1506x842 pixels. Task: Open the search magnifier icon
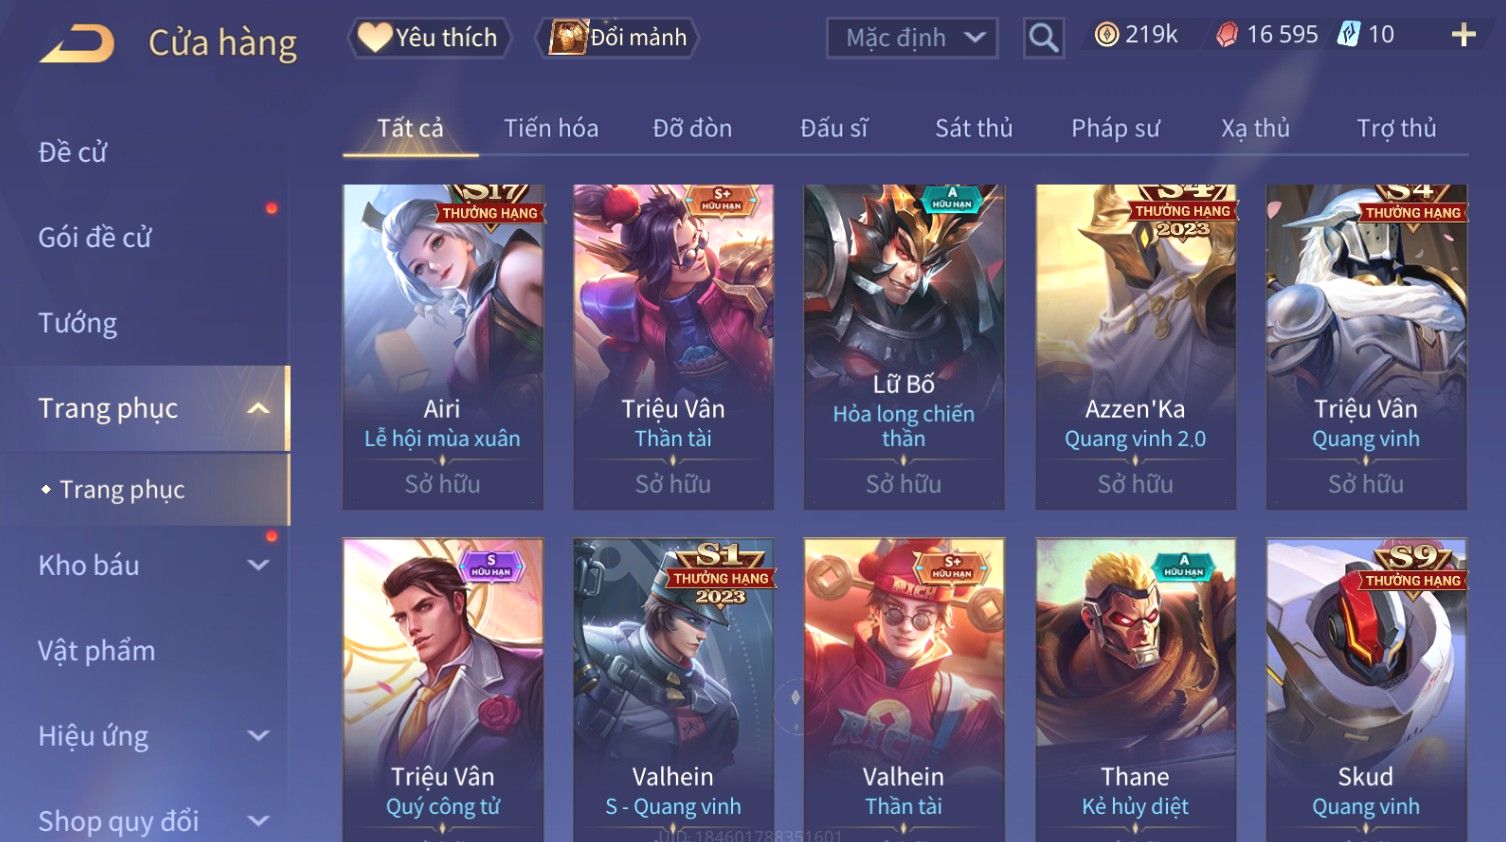pyautogui.click(x=1043, y=38)
